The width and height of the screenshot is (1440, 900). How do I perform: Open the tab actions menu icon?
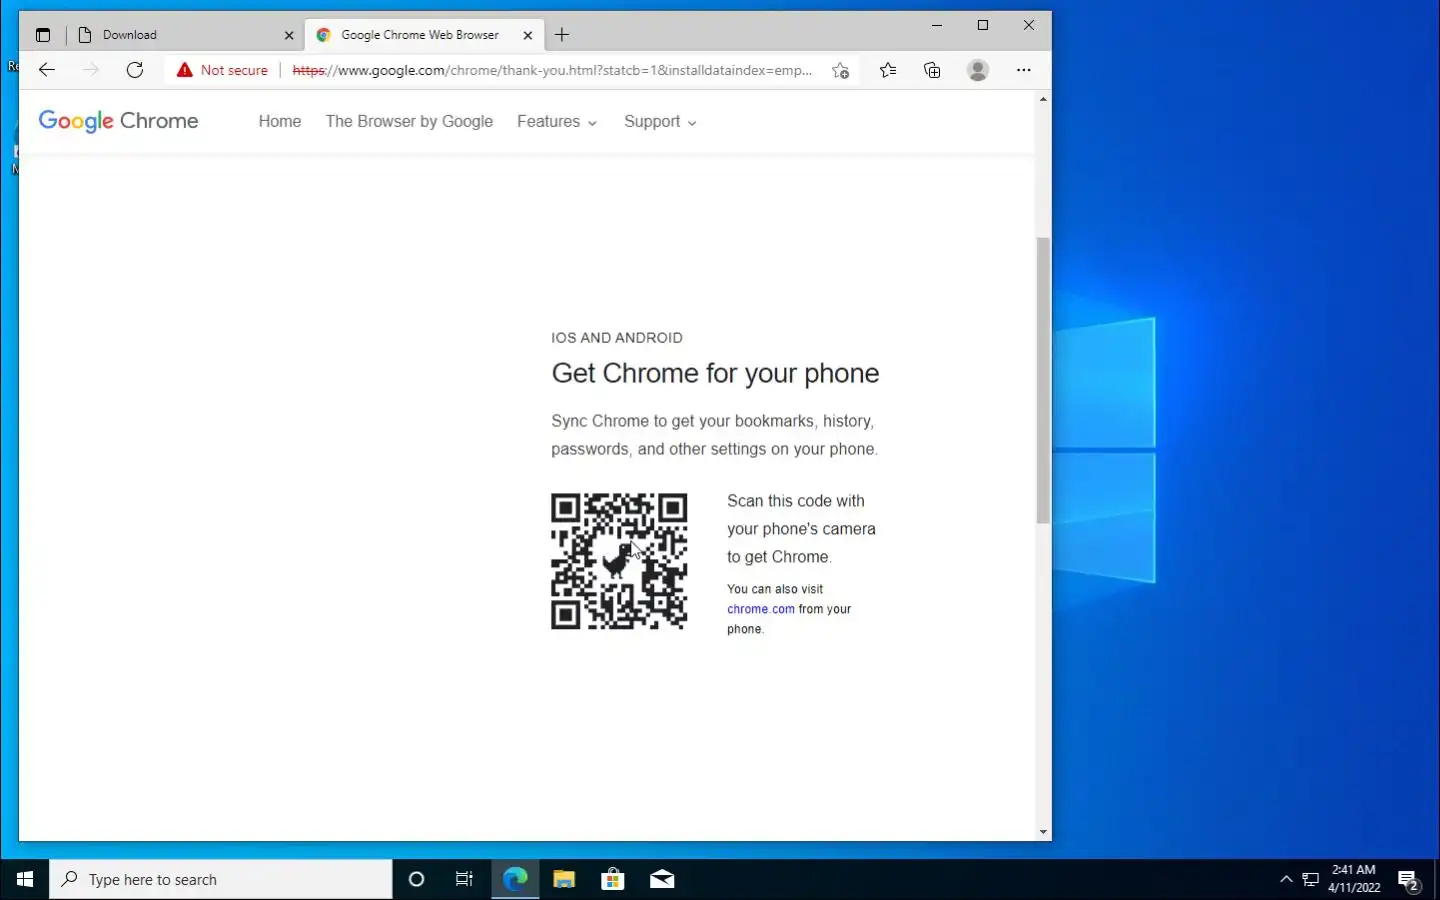(x=43, y=35)
